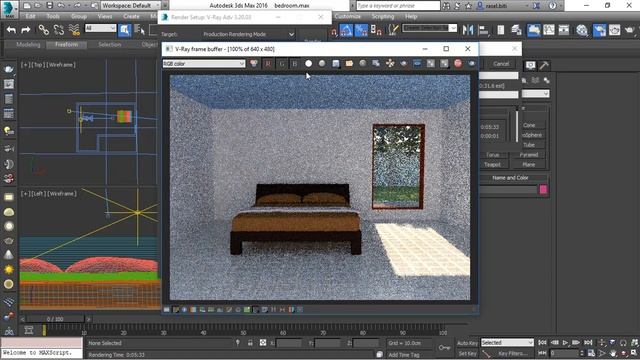Click the light bulb icon in left sidebar
Screen dimensions: 640x360
click(x=9, y=131)
